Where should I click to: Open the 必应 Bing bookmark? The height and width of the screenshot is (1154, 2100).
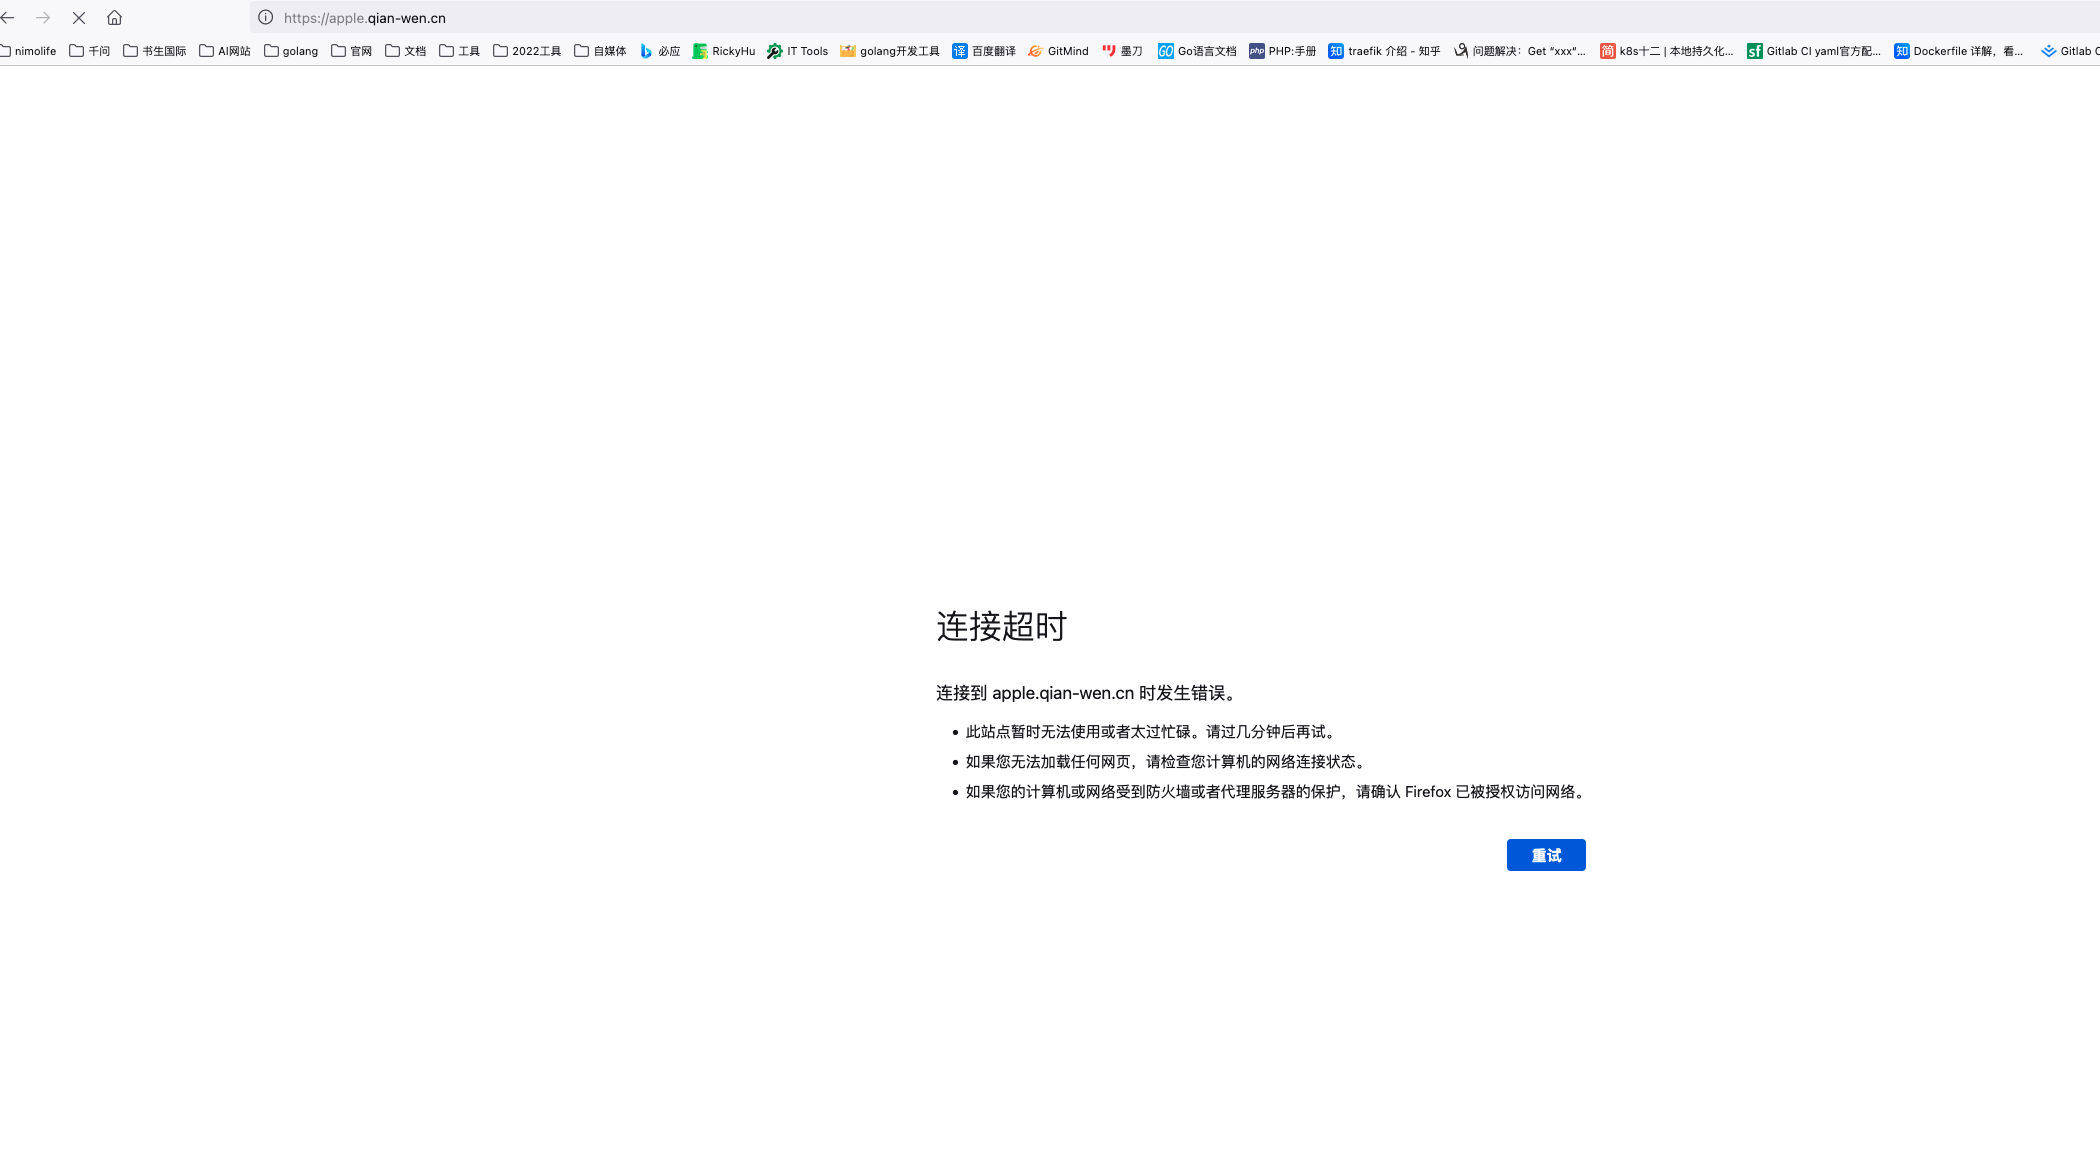[x=660, y=51]
